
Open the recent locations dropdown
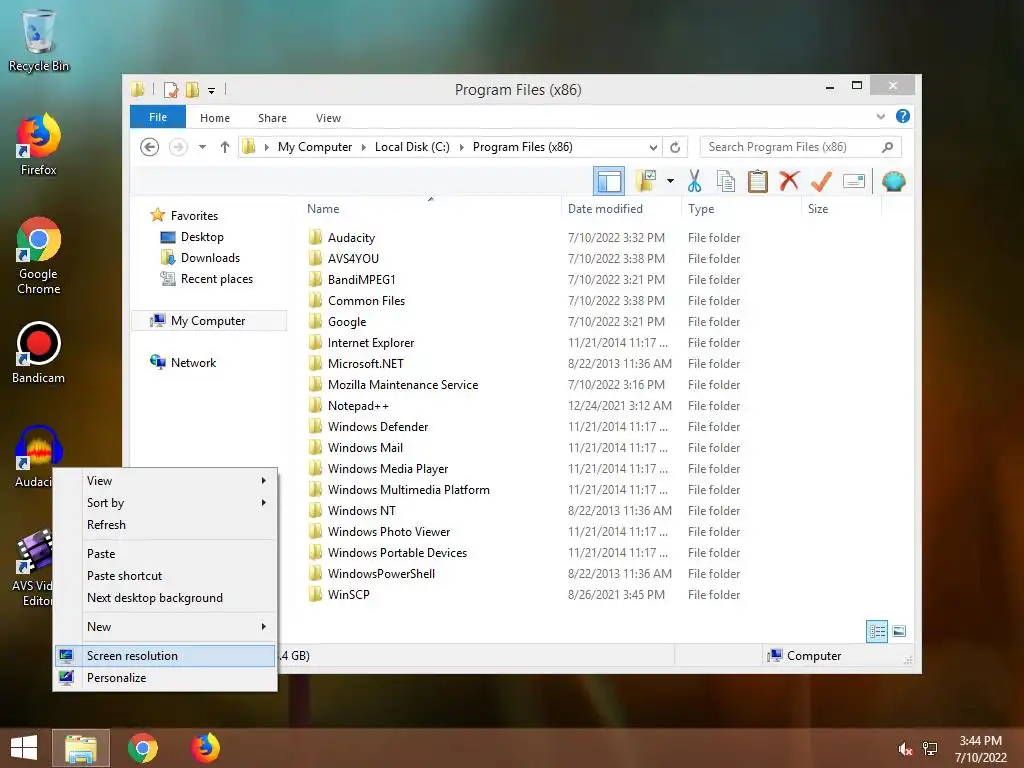coord(202,147)
